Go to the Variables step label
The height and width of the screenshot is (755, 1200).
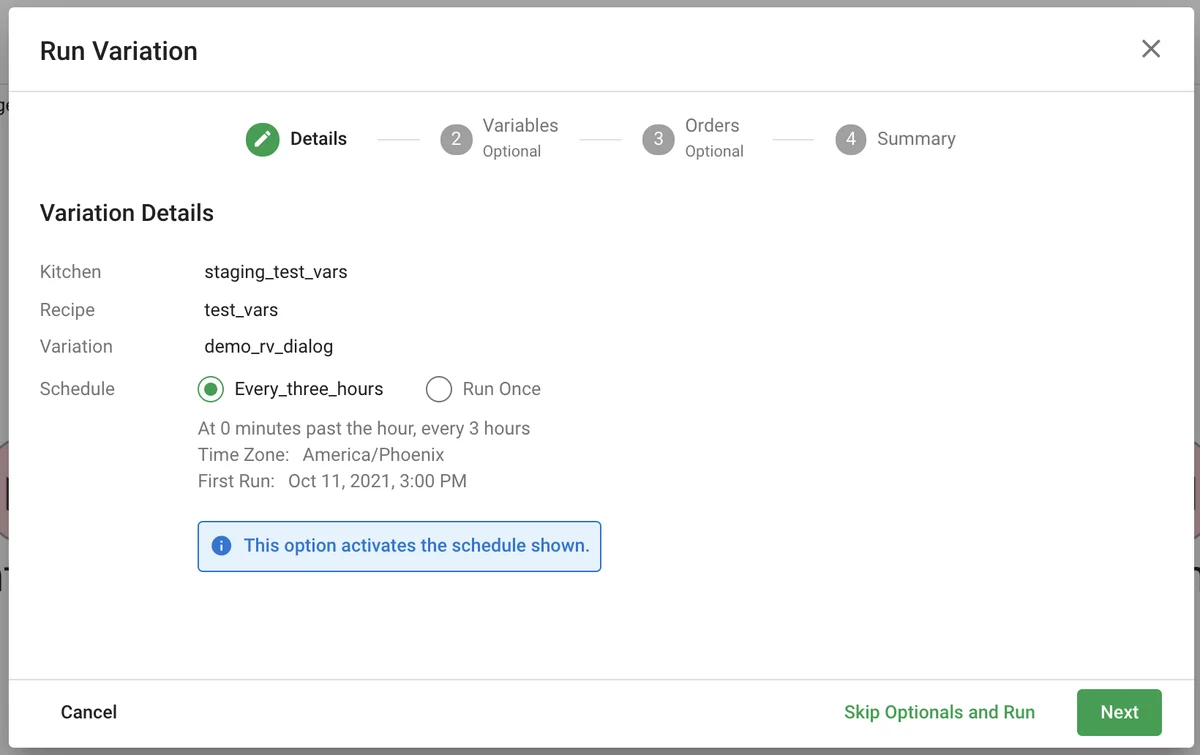tap(520, 126)
